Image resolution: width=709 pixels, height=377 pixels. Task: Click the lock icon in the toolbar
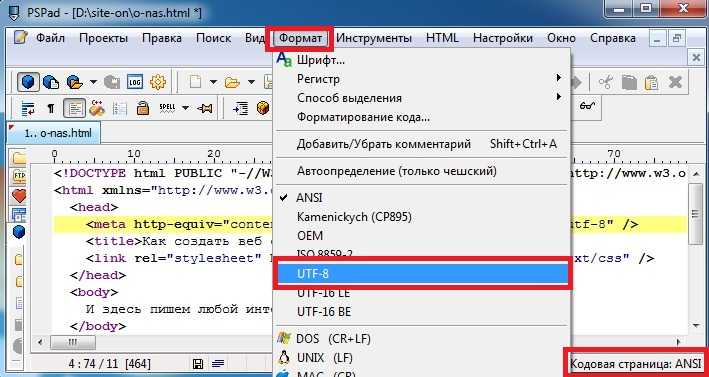[143, 108]
